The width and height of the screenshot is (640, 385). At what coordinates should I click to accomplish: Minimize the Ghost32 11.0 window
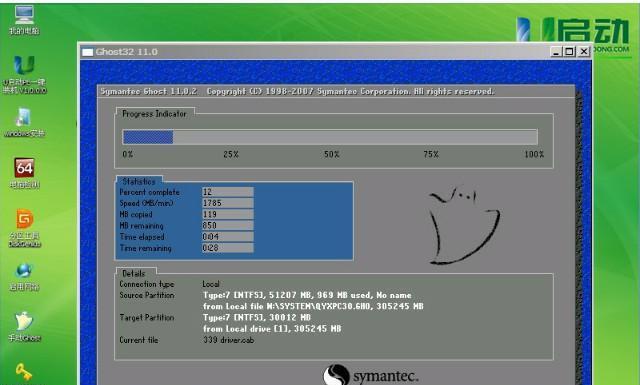pos(556,51)
